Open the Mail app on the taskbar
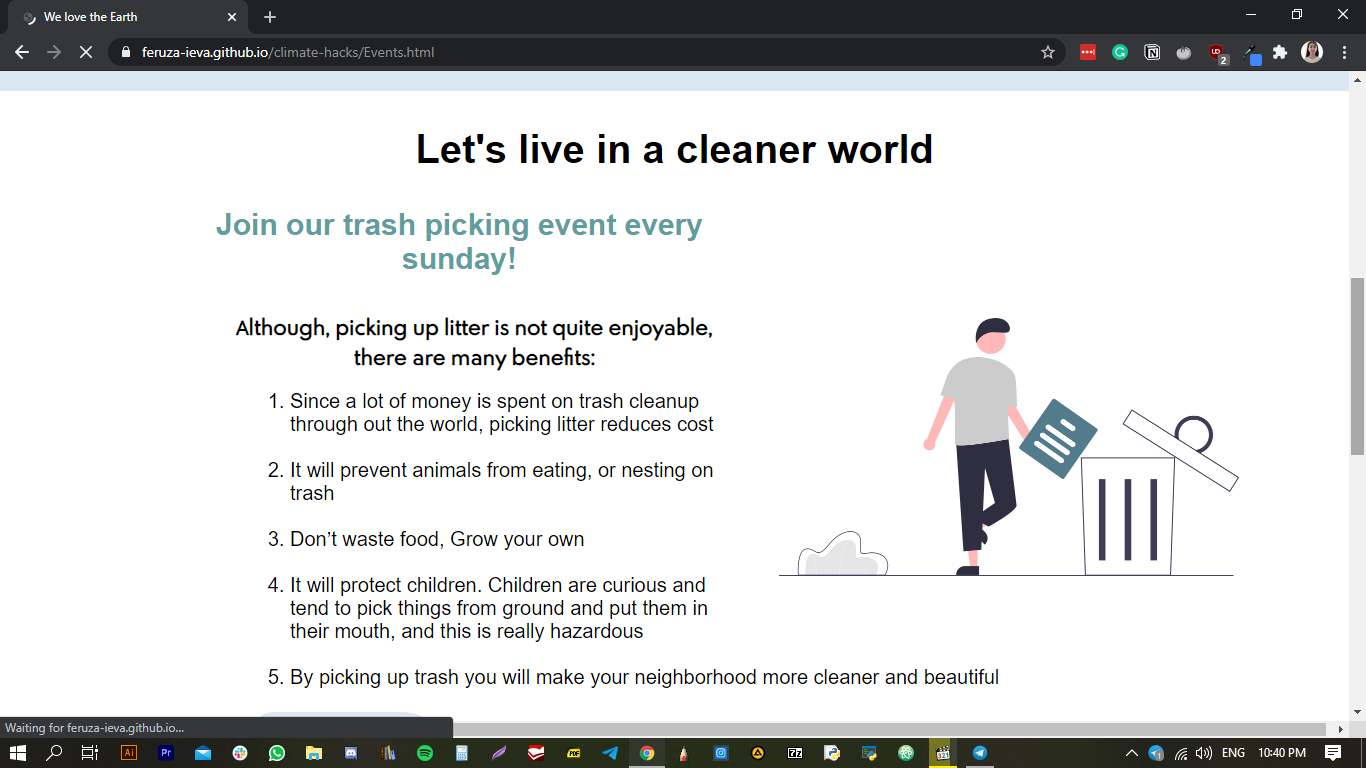This screenshot has height=768, width=1366. pos(203,753)
